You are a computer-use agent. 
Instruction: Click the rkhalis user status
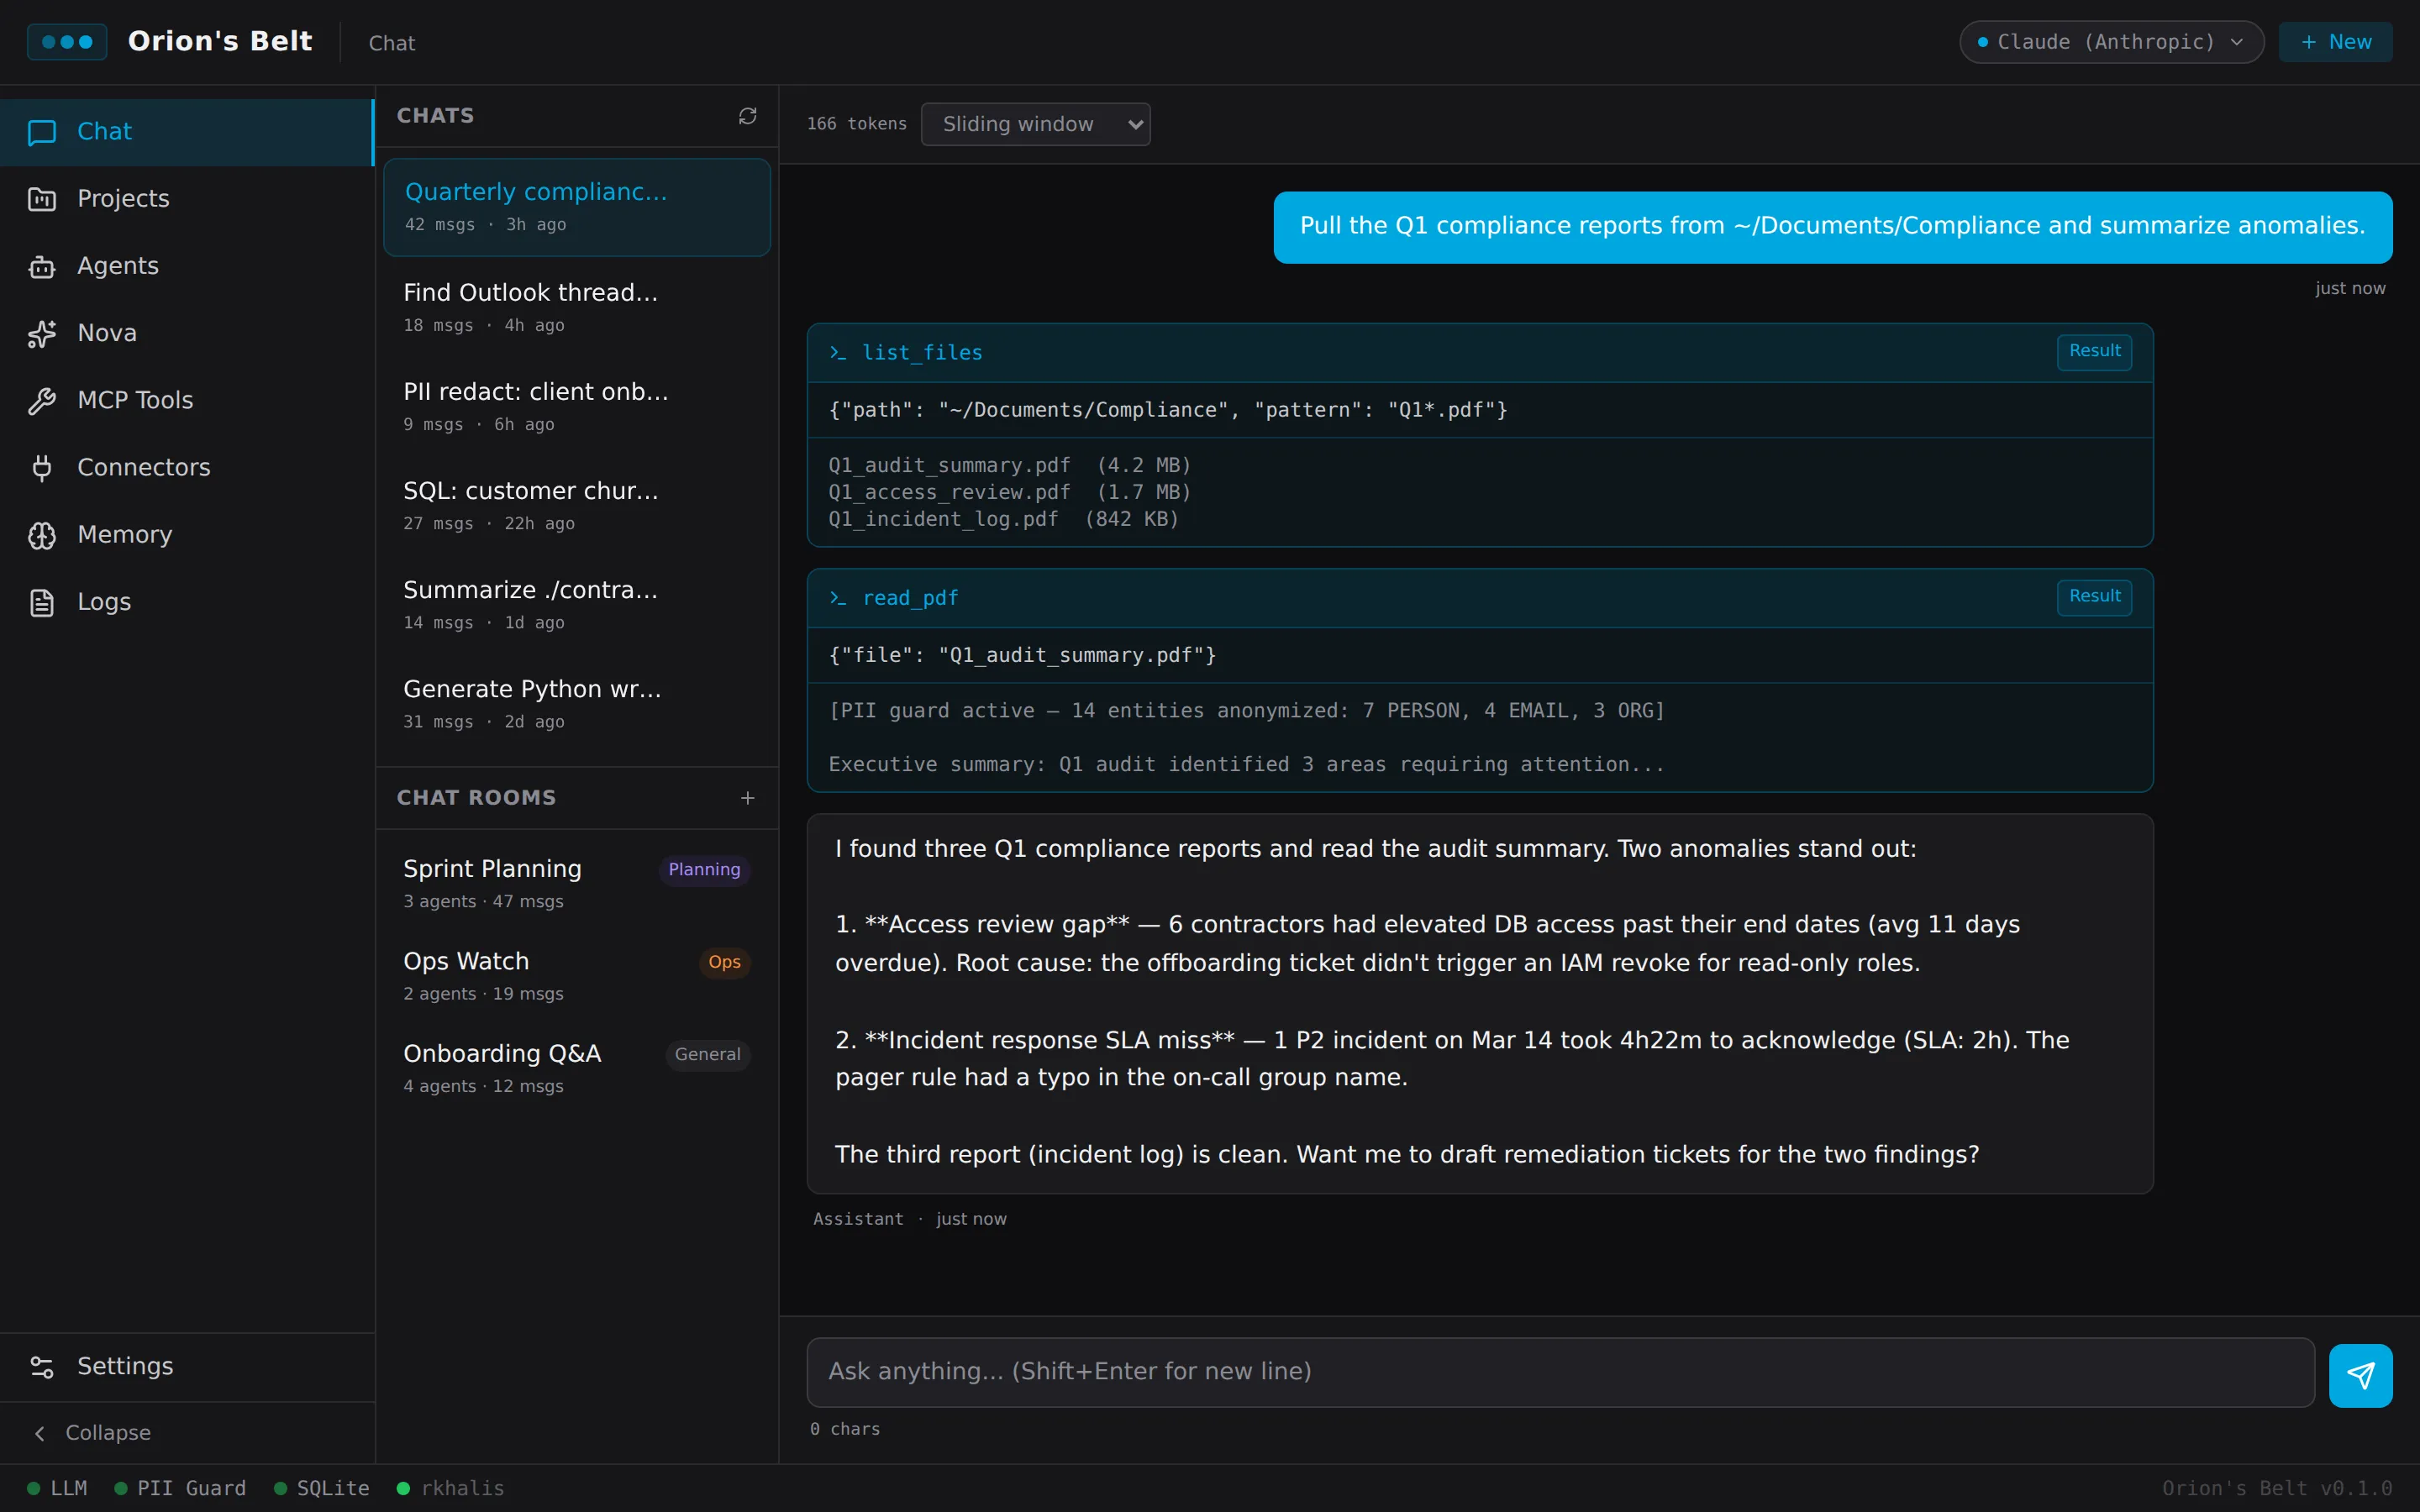pos(451,1488)
